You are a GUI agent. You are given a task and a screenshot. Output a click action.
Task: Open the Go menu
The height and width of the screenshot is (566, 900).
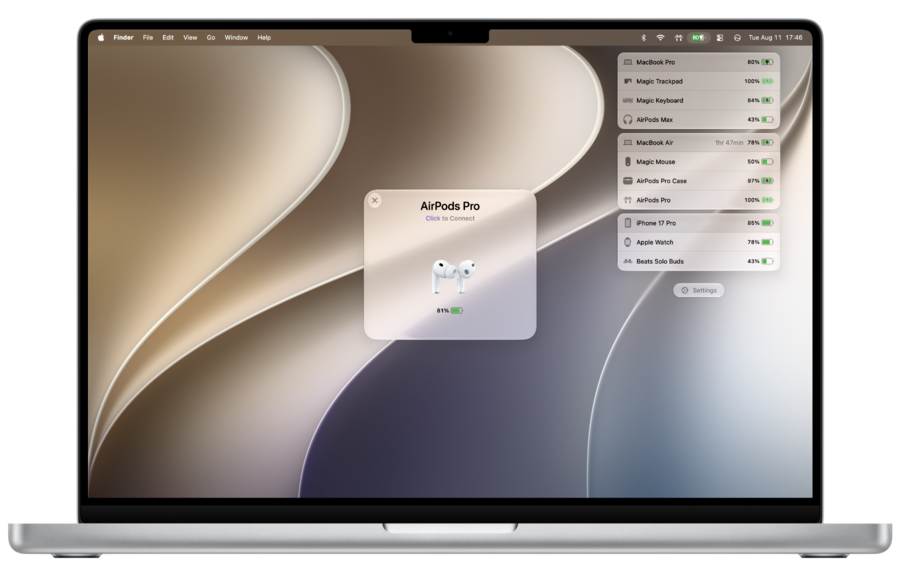pos(211,37)
